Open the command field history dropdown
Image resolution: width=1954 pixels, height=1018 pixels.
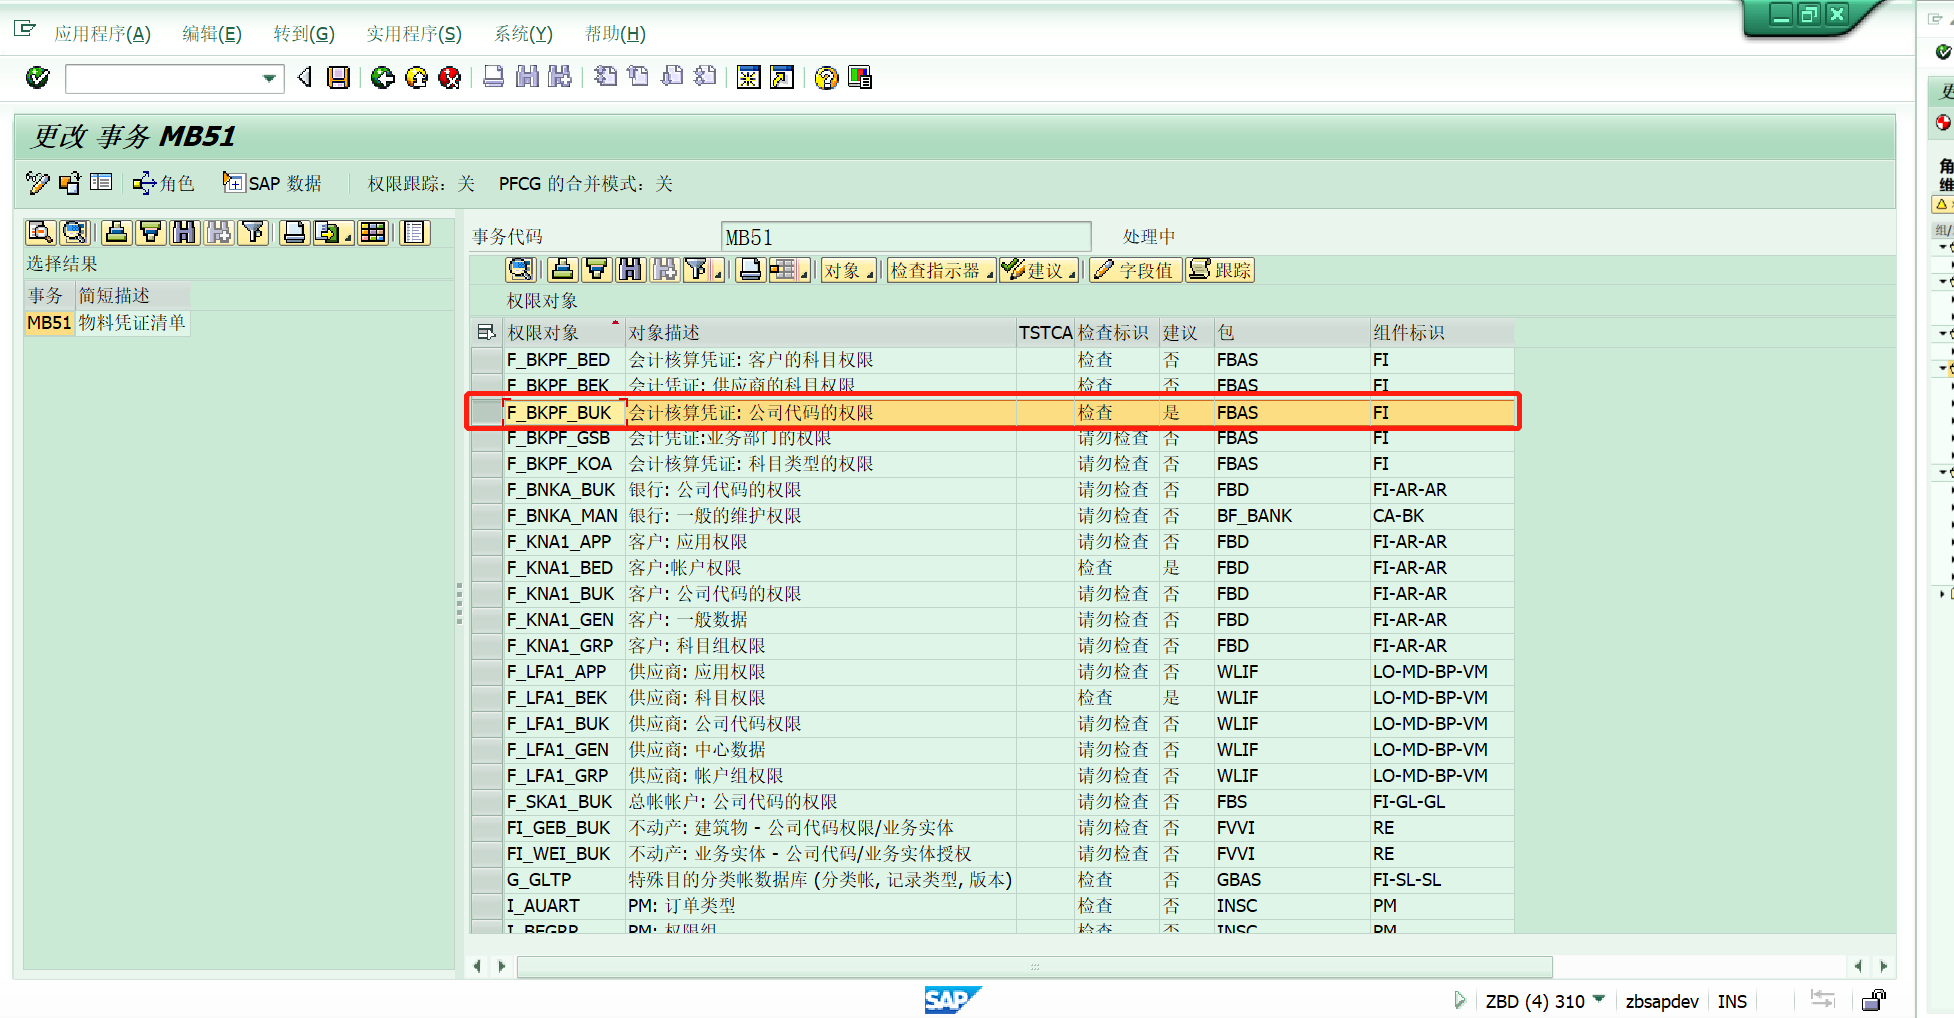[269, 78]
